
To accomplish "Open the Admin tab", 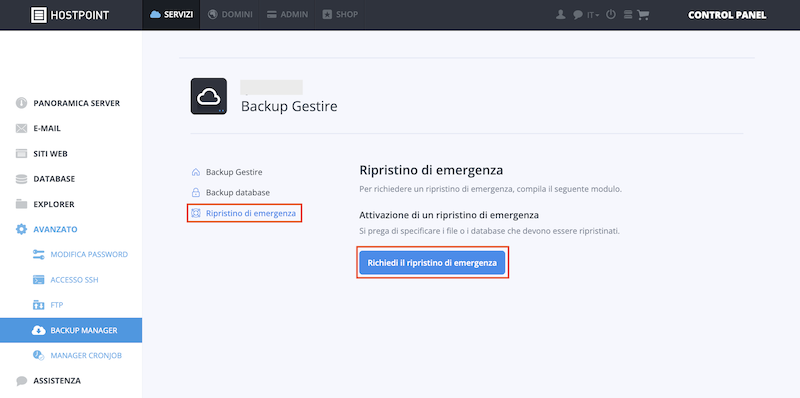I will coord(288,15).
